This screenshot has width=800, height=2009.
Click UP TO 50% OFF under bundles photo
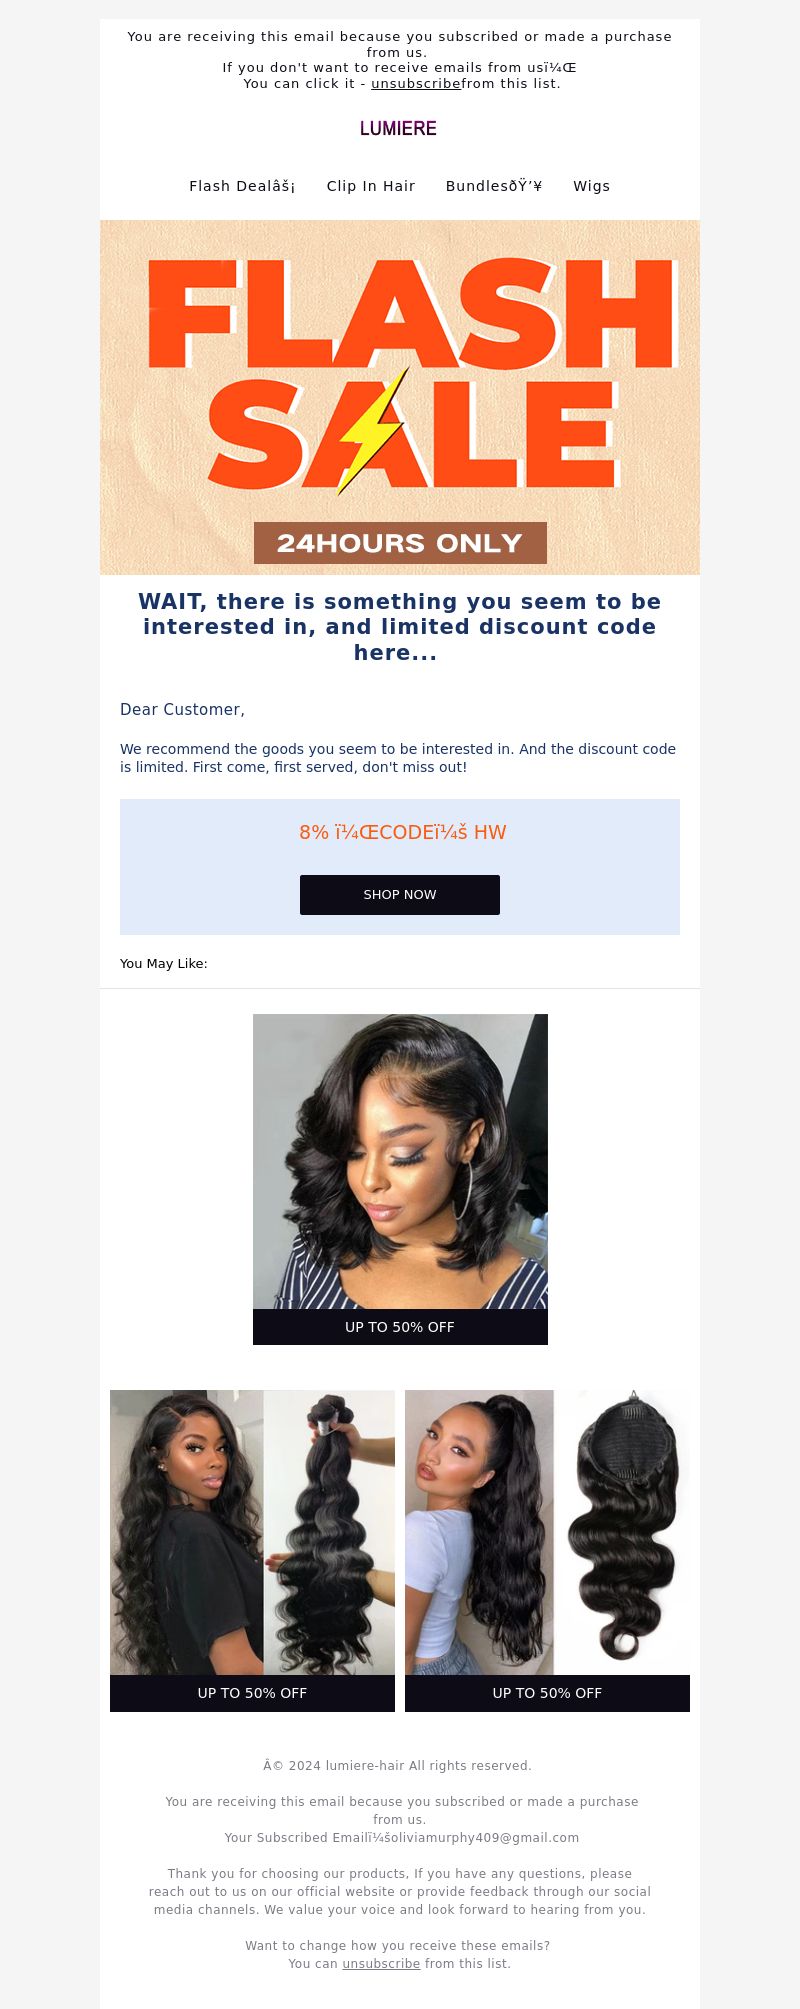click(252, 1693)
